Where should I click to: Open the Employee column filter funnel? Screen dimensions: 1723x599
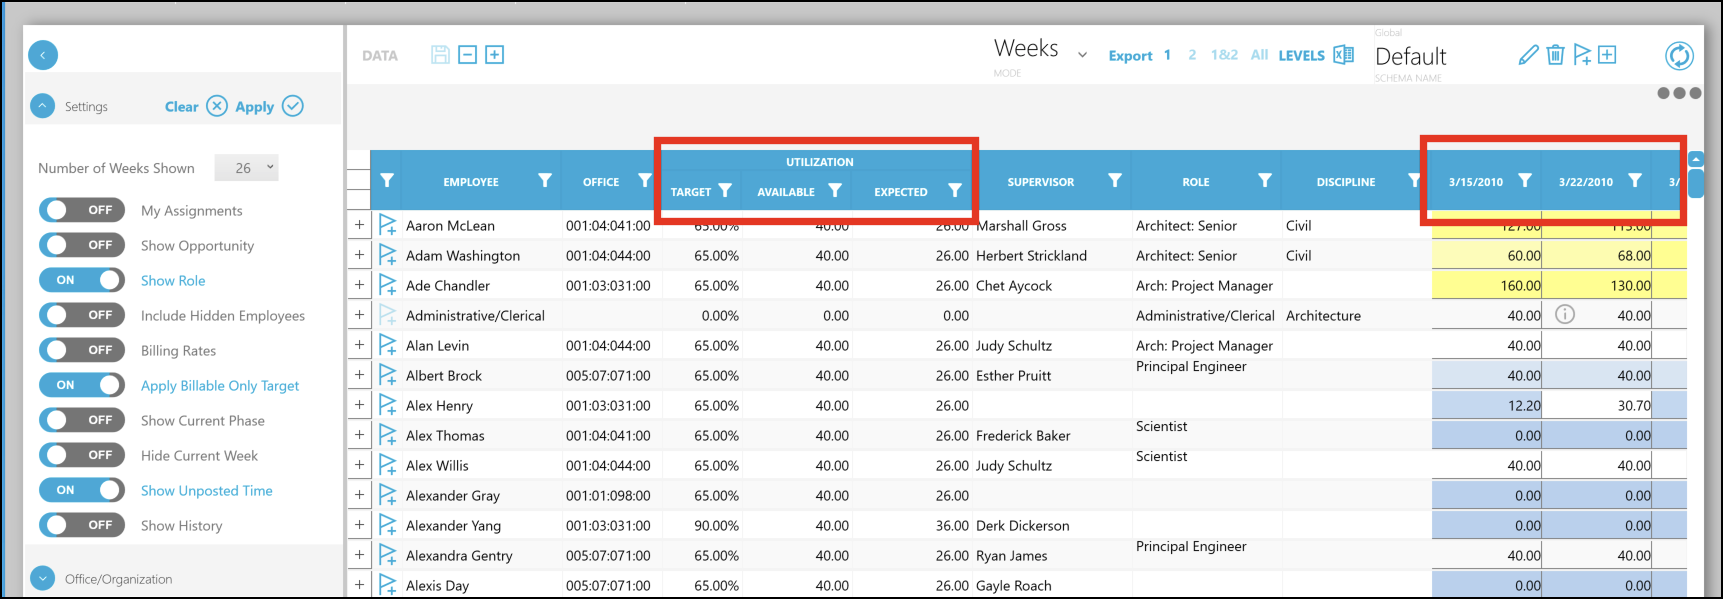pyautogui.click(x=544, y=181)
